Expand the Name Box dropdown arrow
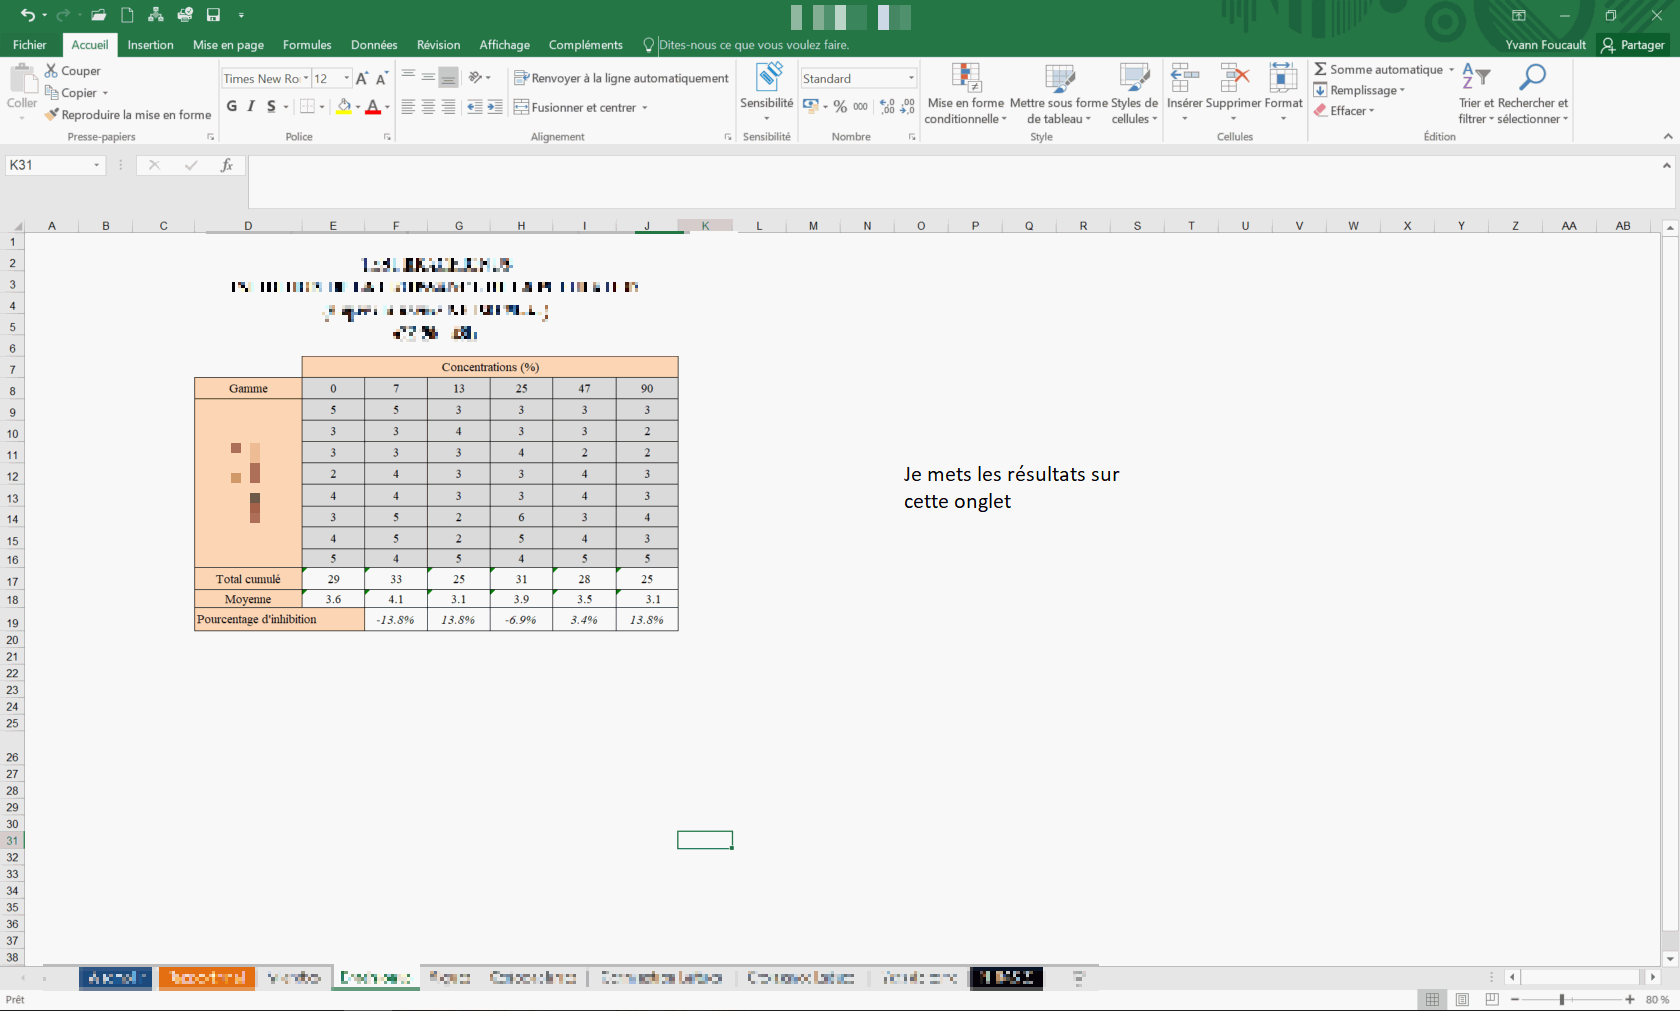The image size is (1680, 1011). click(97, 165)
